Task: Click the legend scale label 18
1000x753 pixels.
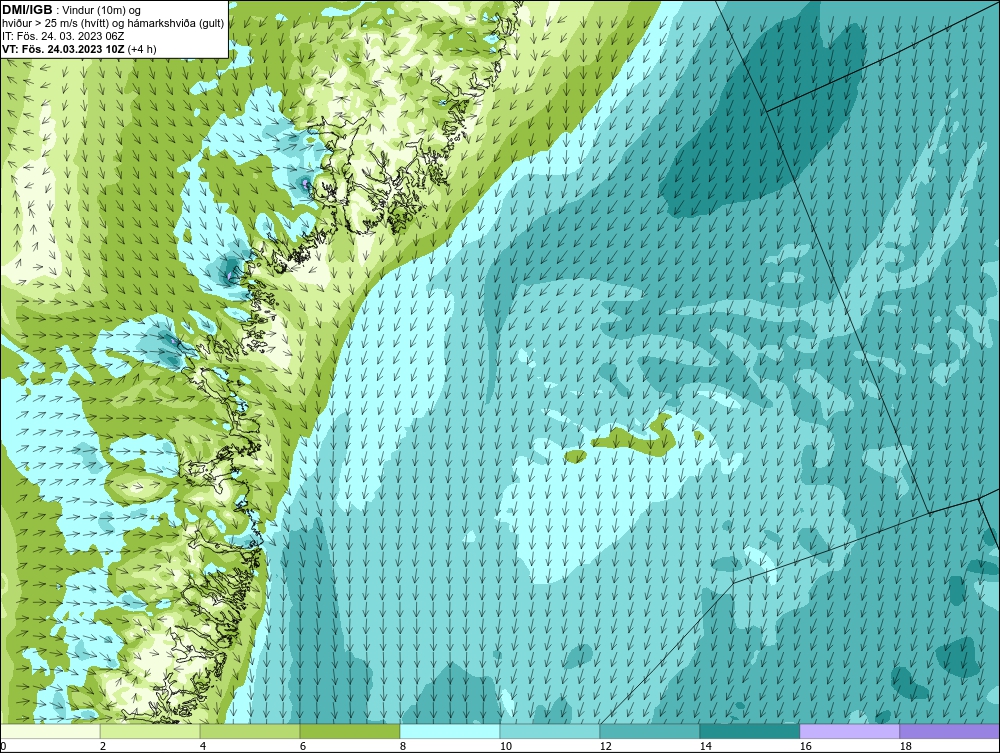Action: (906, 746)
